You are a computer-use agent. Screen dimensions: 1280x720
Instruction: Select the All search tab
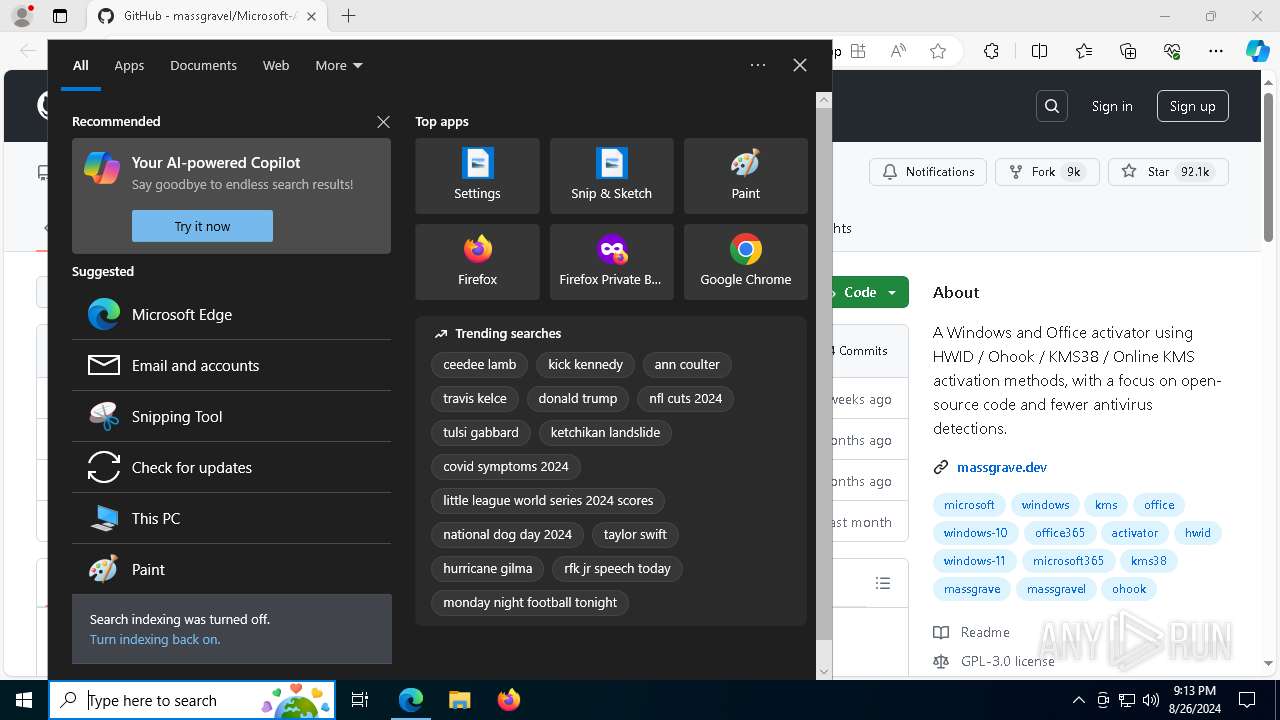tap(81, 65)
